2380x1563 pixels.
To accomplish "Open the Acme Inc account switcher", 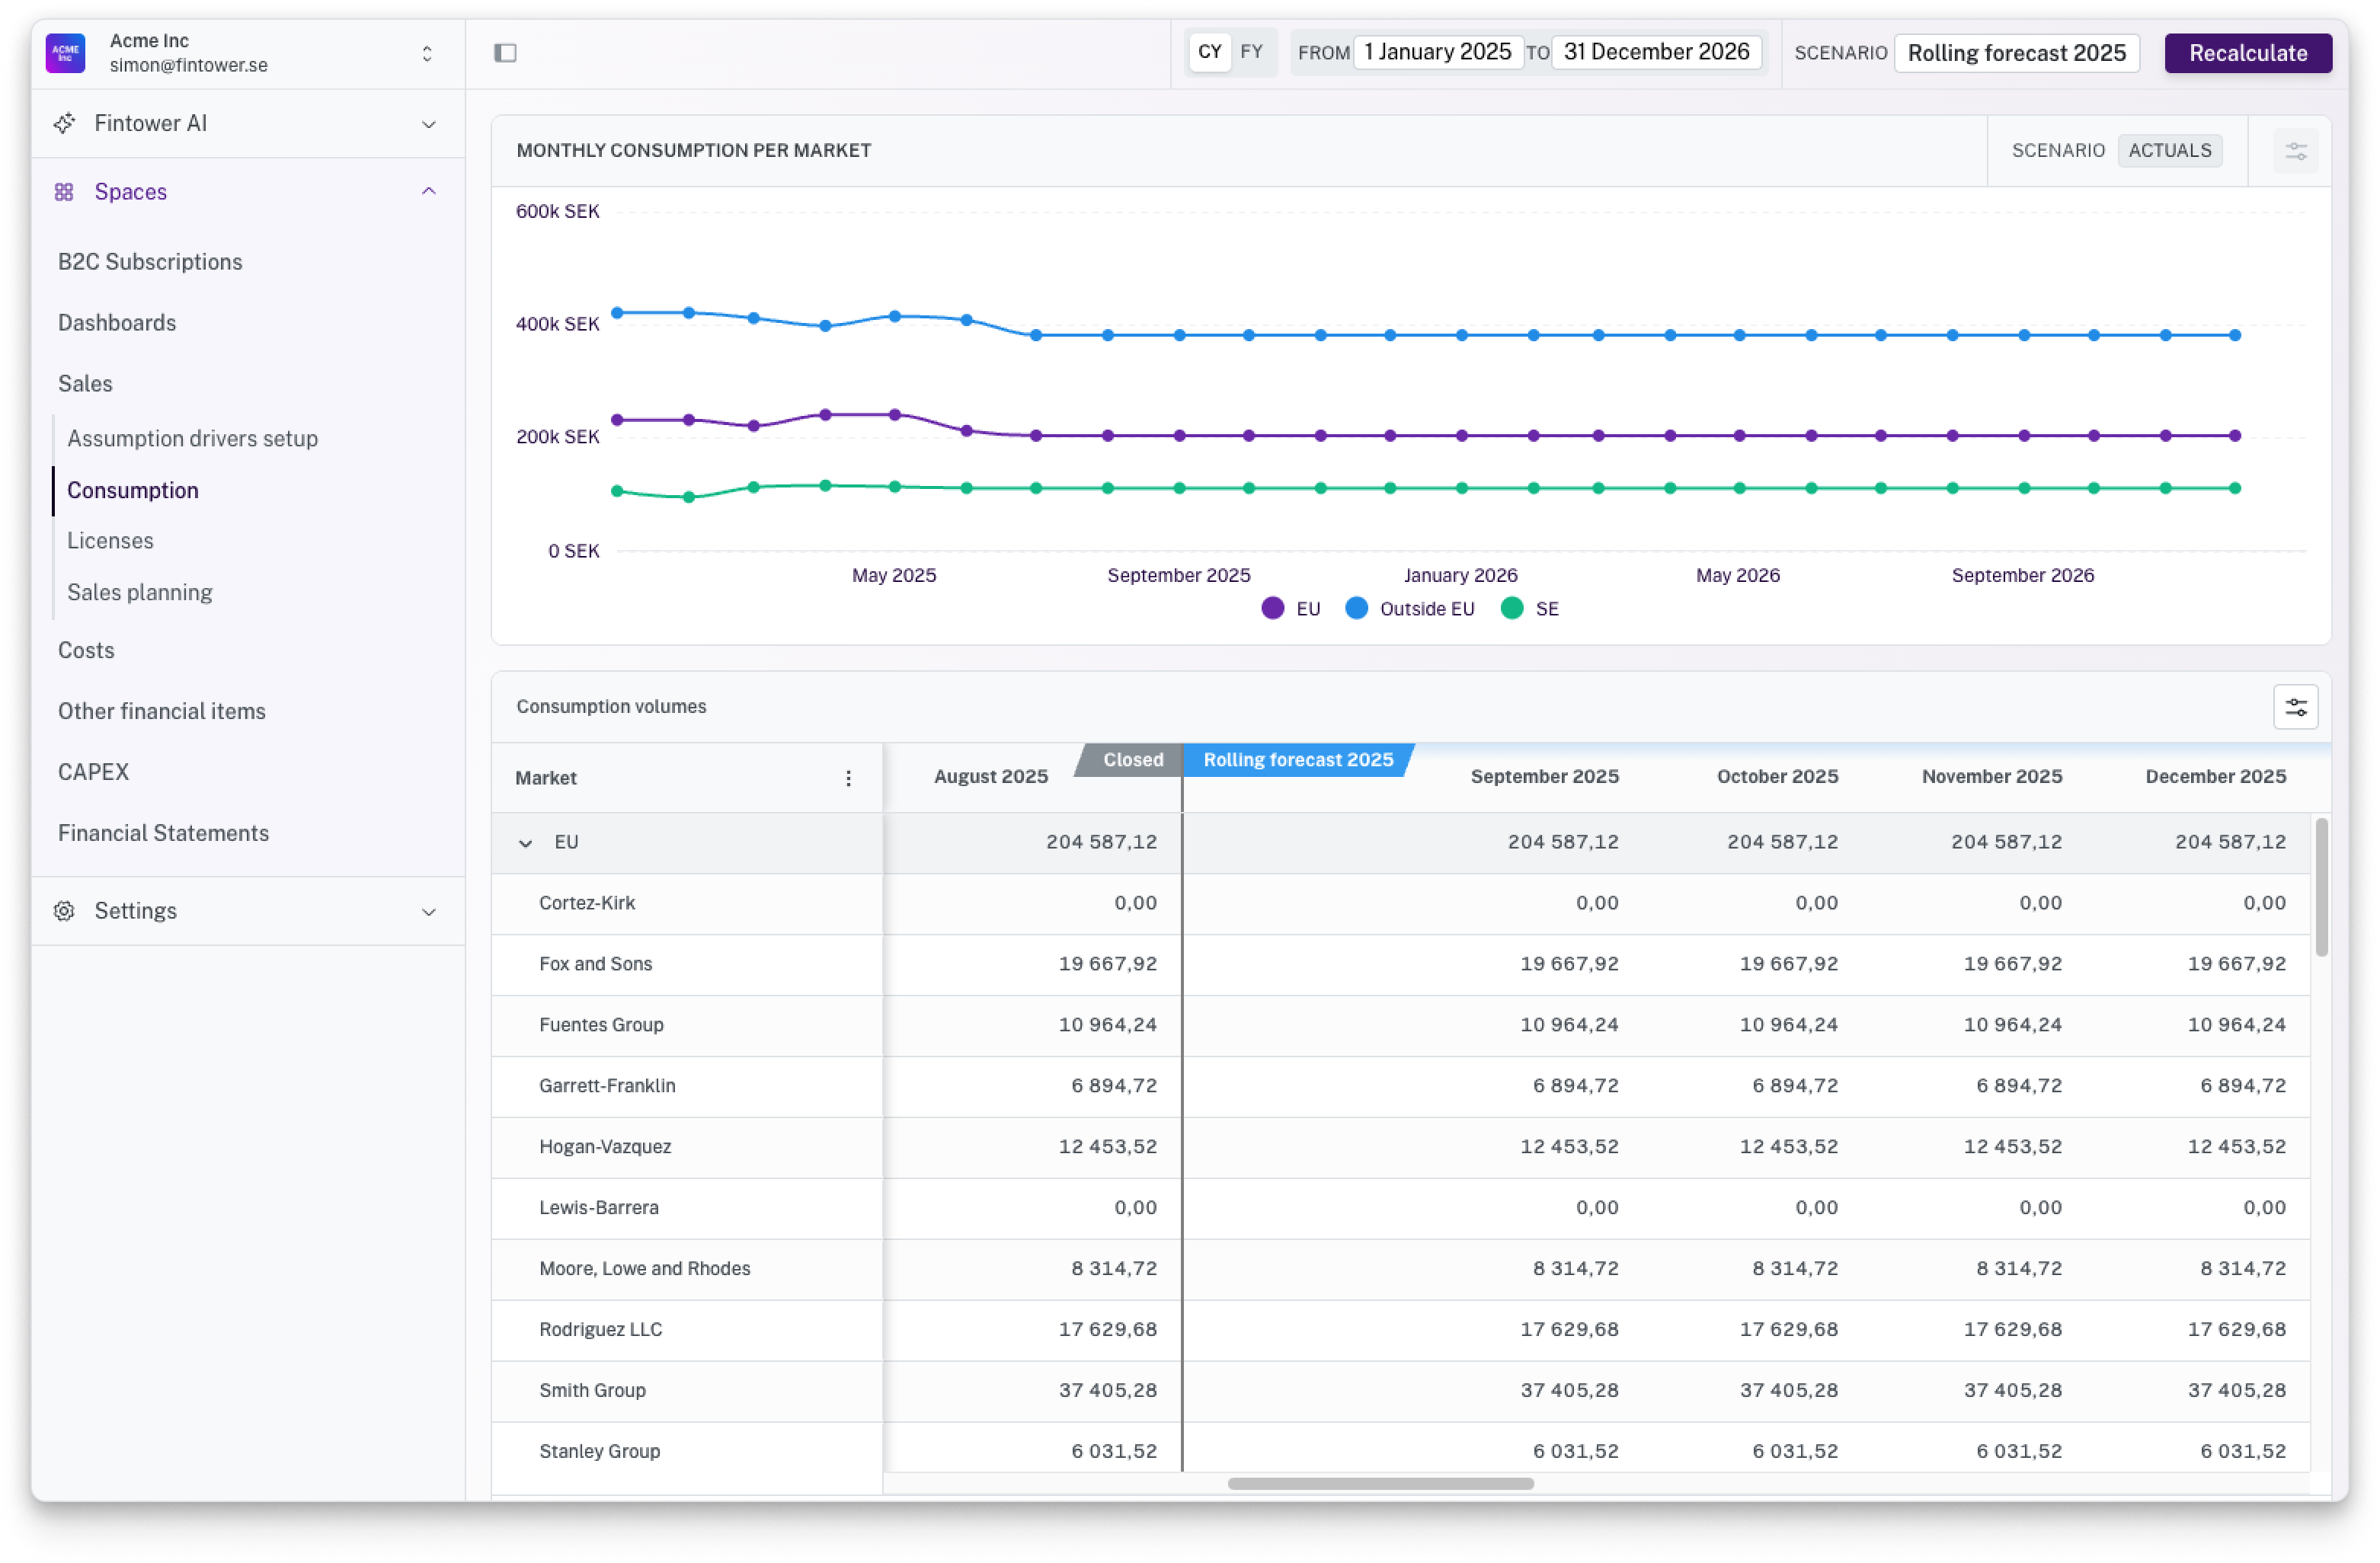I will click(x=427, y=53).
